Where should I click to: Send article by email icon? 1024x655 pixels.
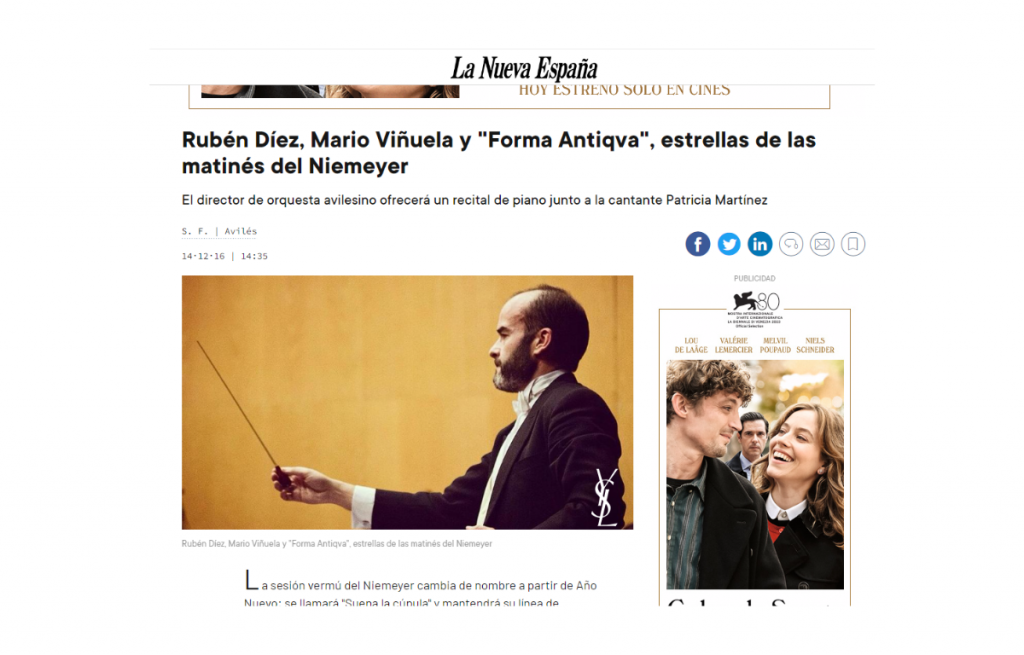(x=822, y=244)
